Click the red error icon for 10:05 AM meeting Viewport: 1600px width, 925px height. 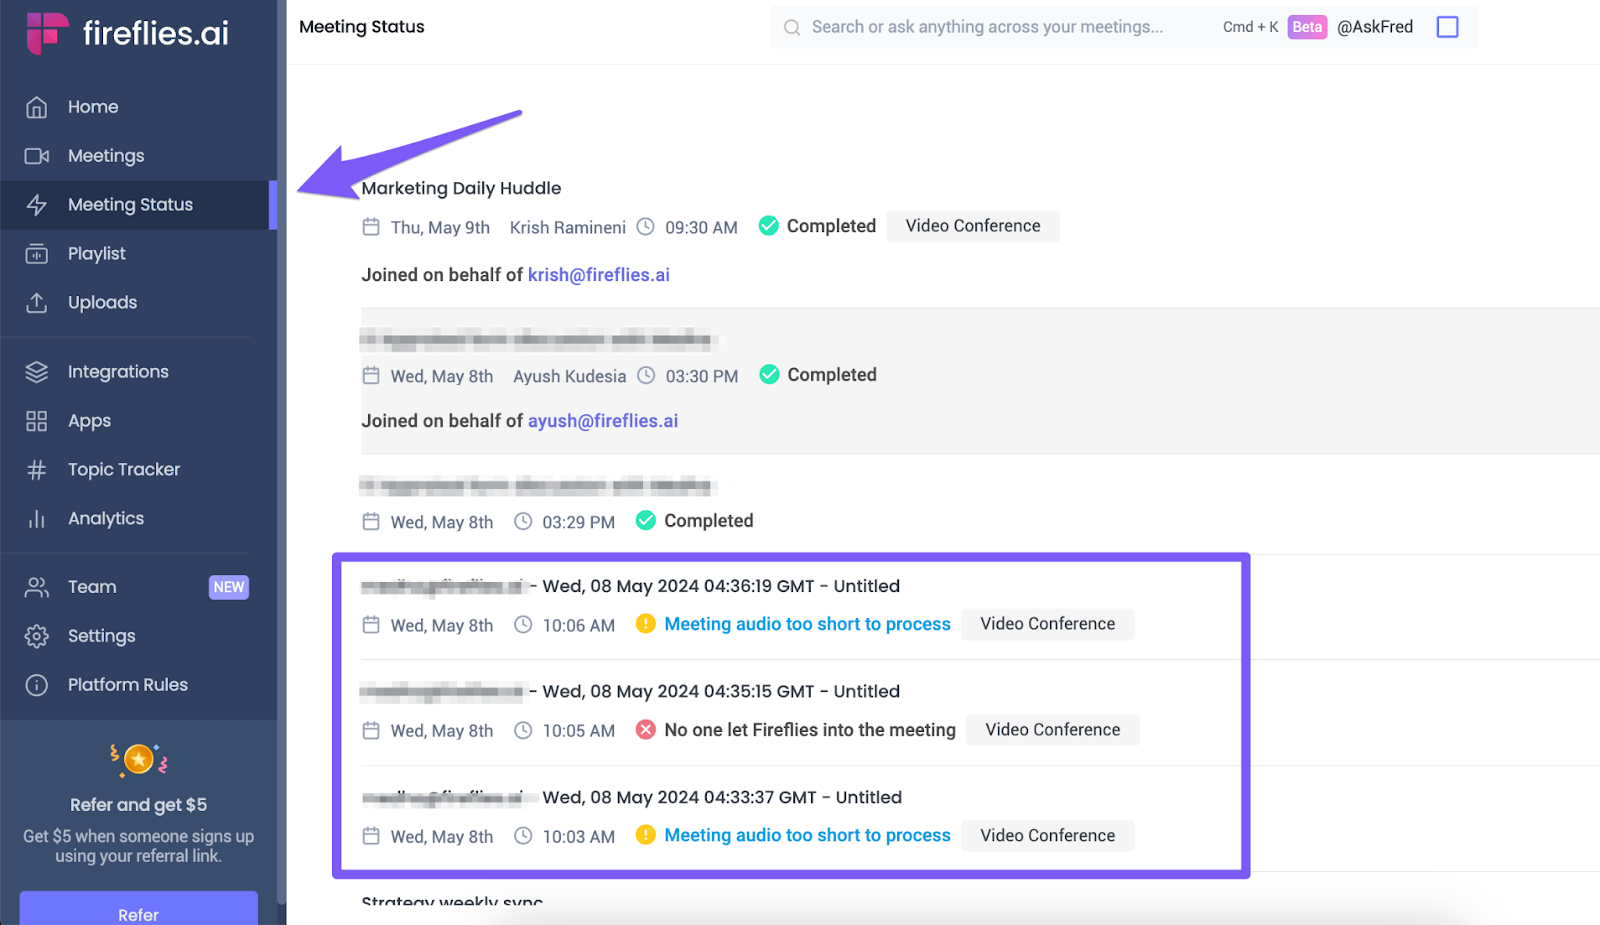[x=646, y=729]
